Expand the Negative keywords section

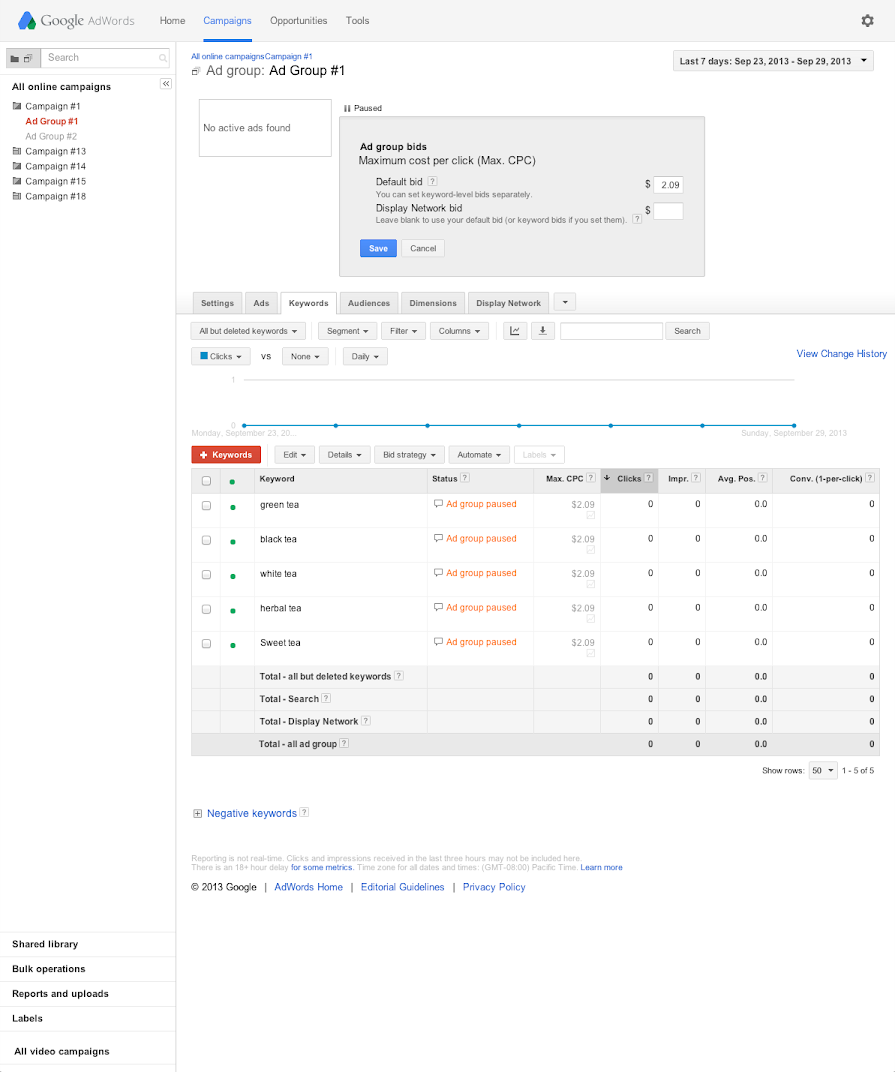pos(198,814)
